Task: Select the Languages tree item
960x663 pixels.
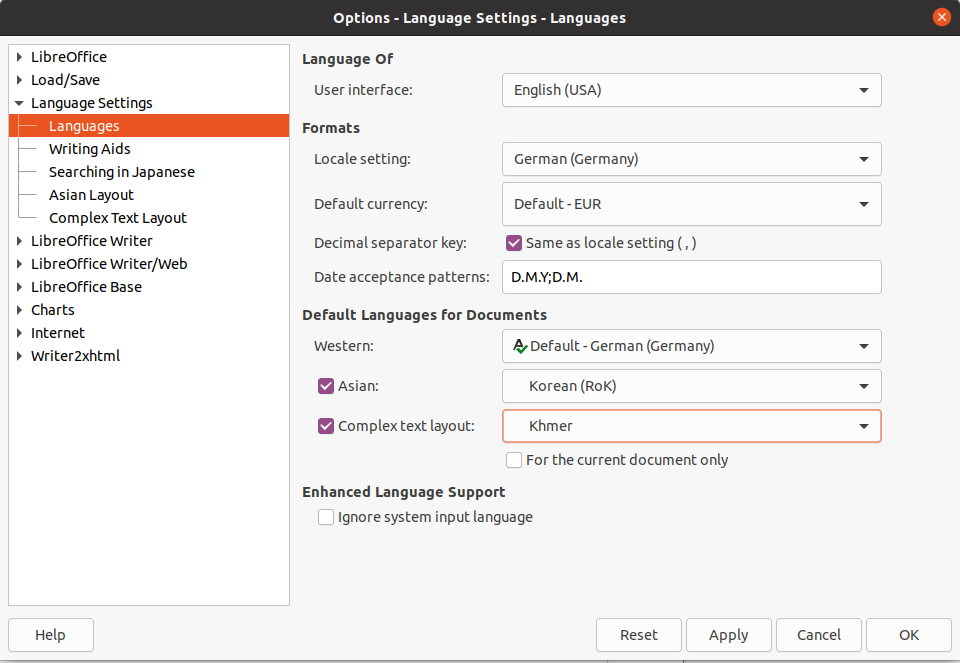Action: [149, 125]
